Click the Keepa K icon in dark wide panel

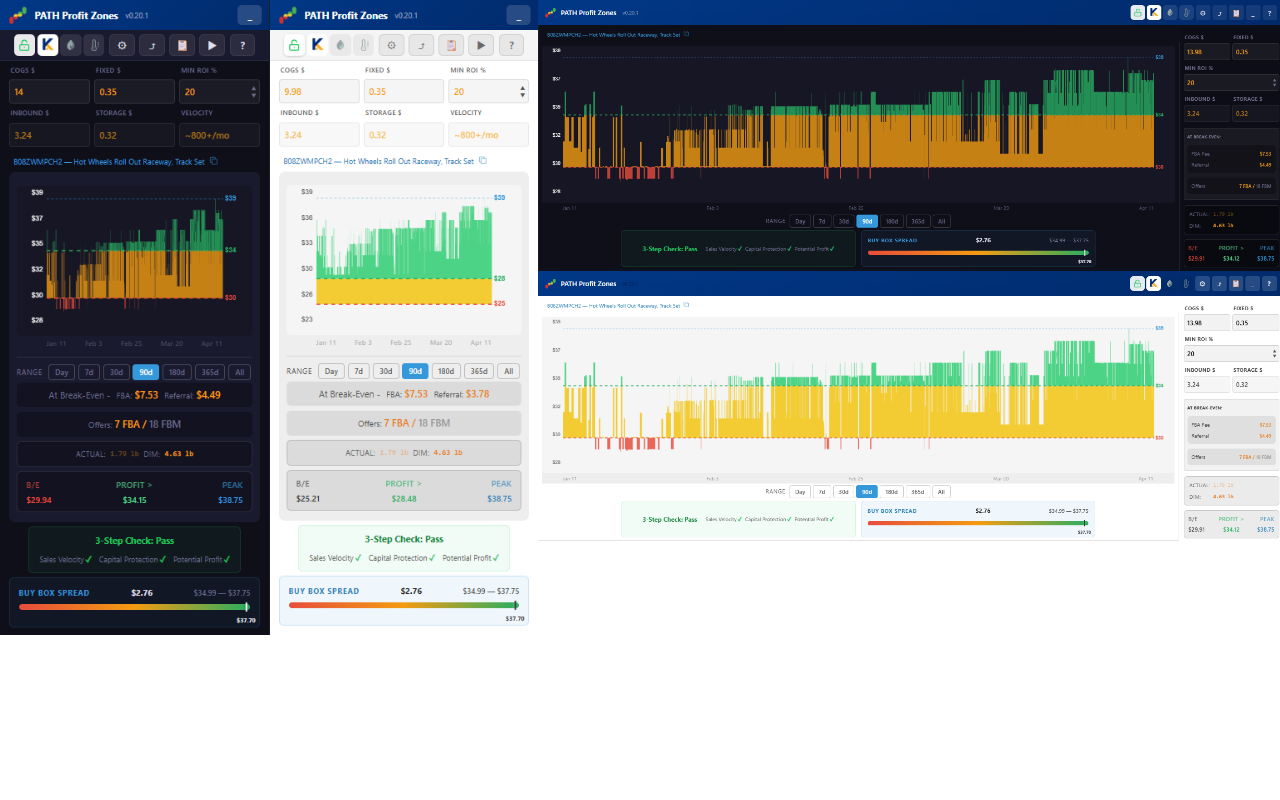click(1154, 13)
